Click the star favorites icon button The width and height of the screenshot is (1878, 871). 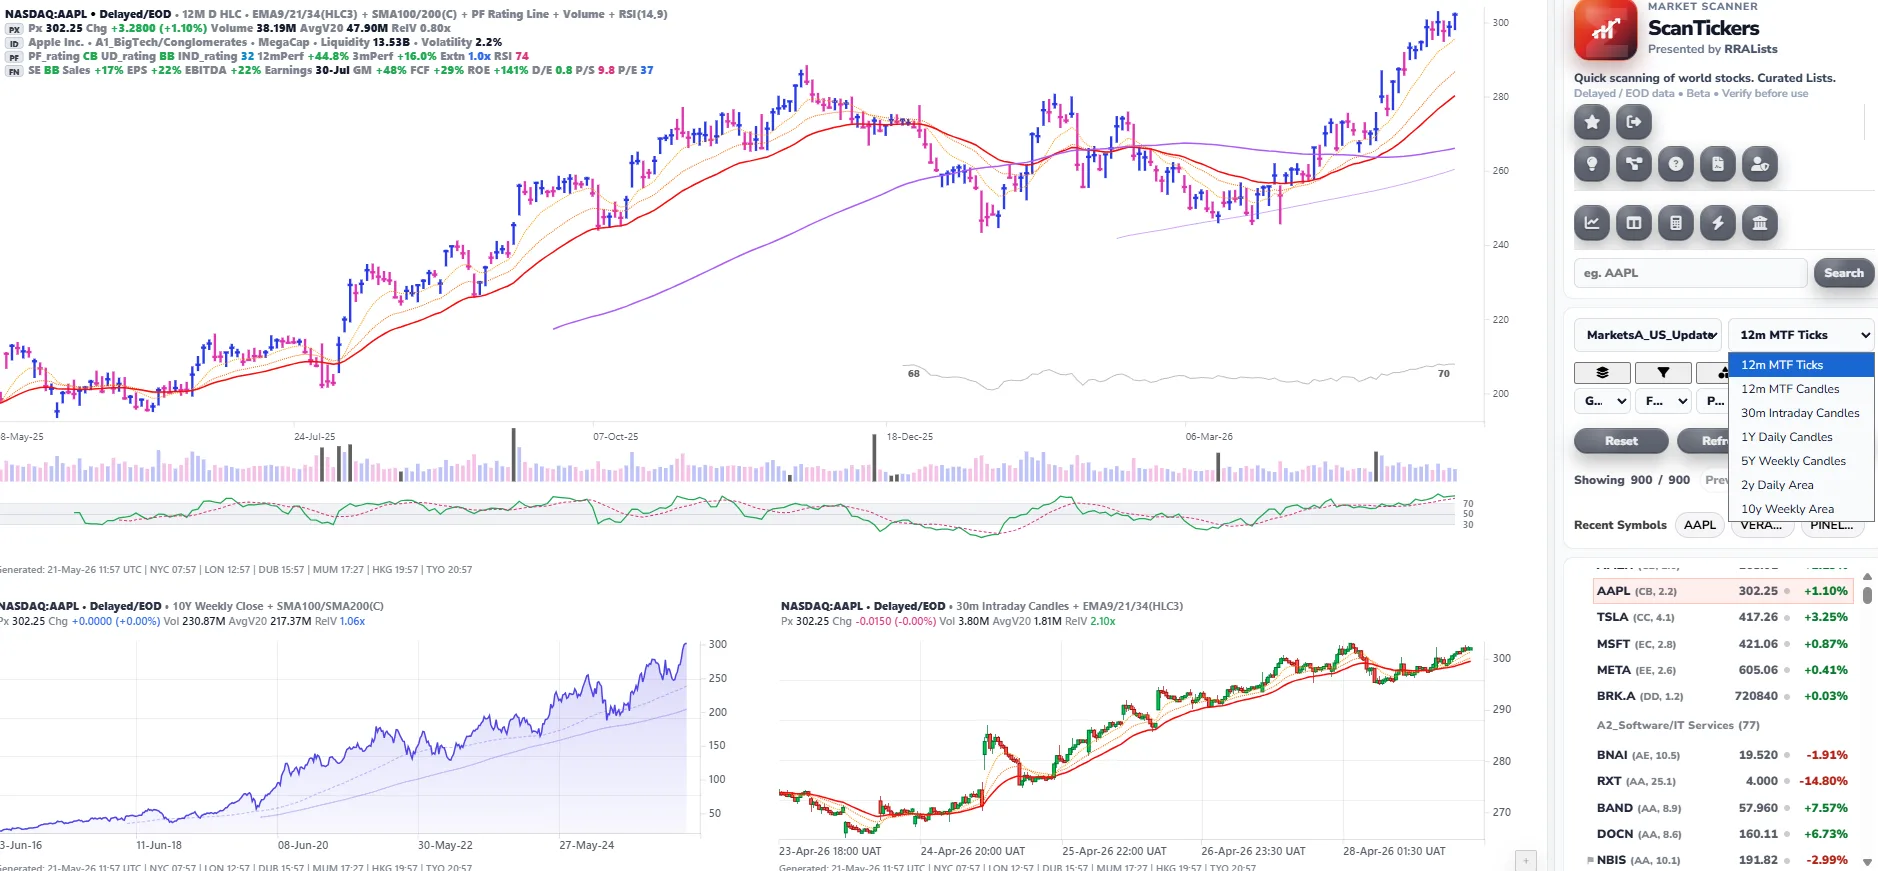coord(1592,122)
